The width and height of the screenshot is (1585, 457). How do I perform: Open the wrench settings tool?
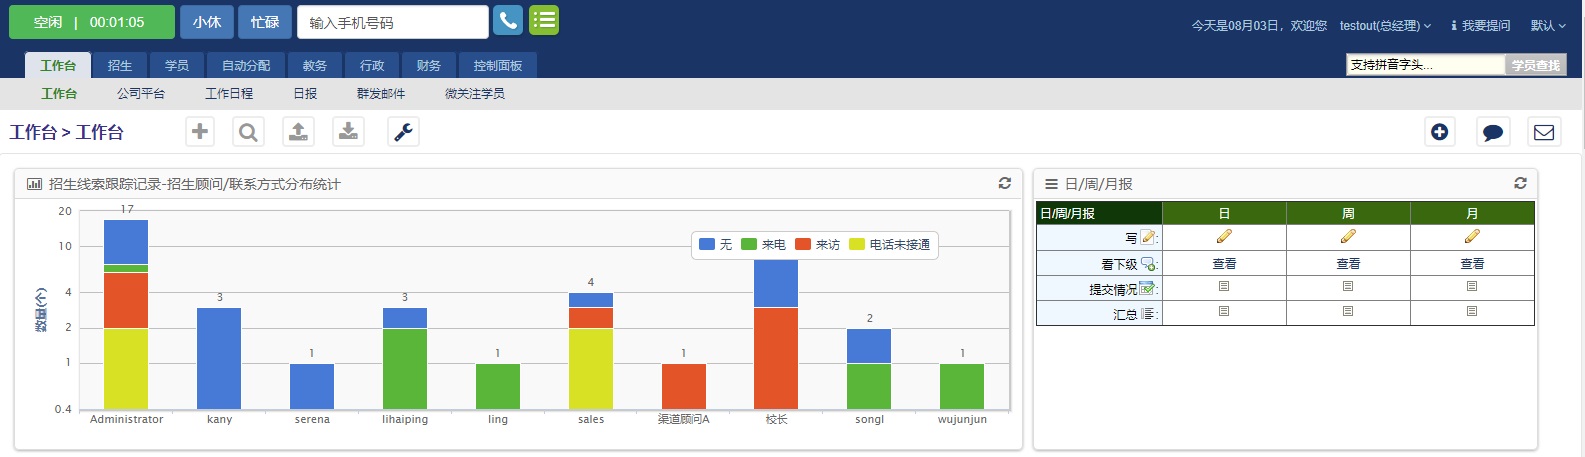(x=403, y=131)
